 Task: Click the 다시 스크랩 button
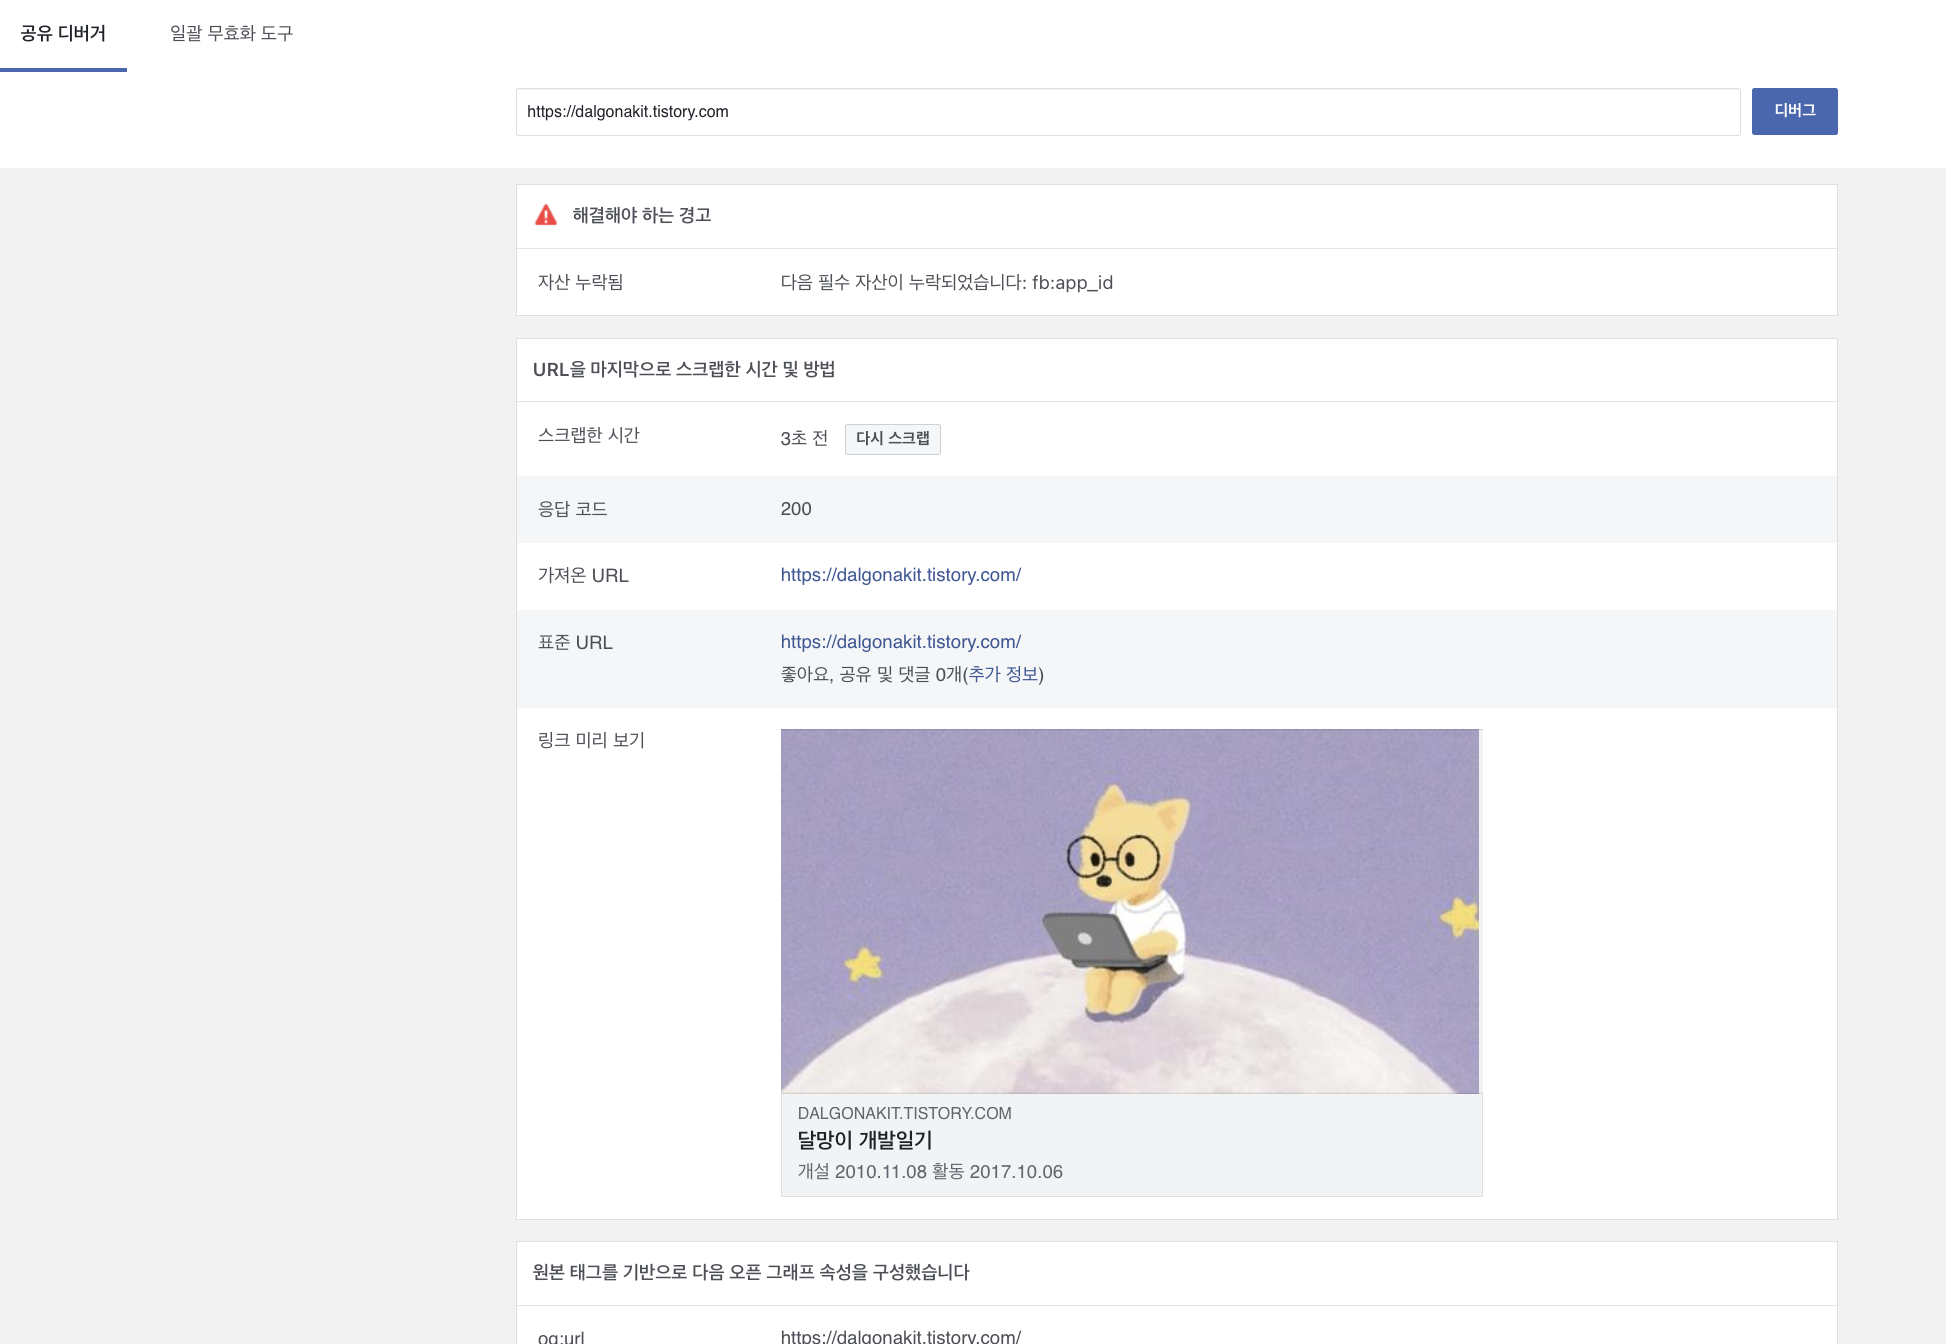892,439
